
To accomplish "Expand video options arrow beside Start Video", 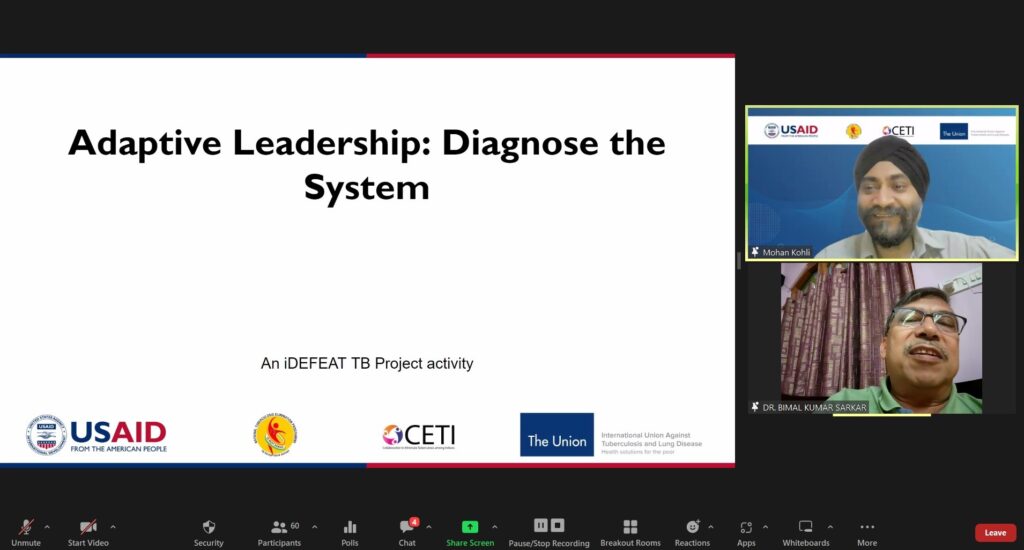I will [x=112, y=527].
